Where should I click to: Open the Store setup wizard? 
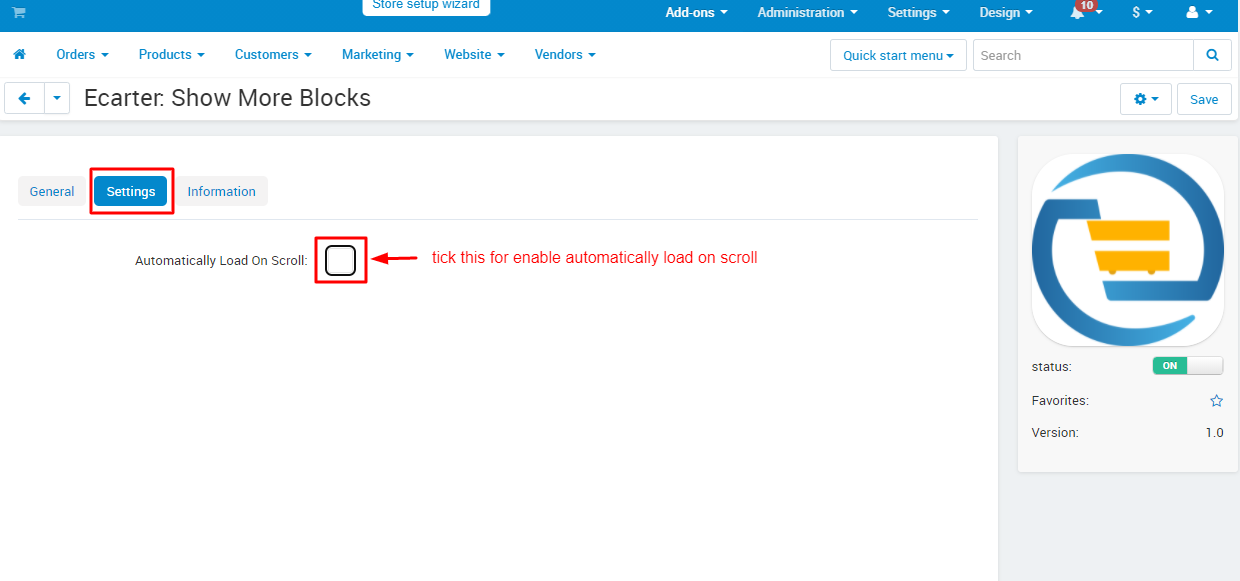426,7
